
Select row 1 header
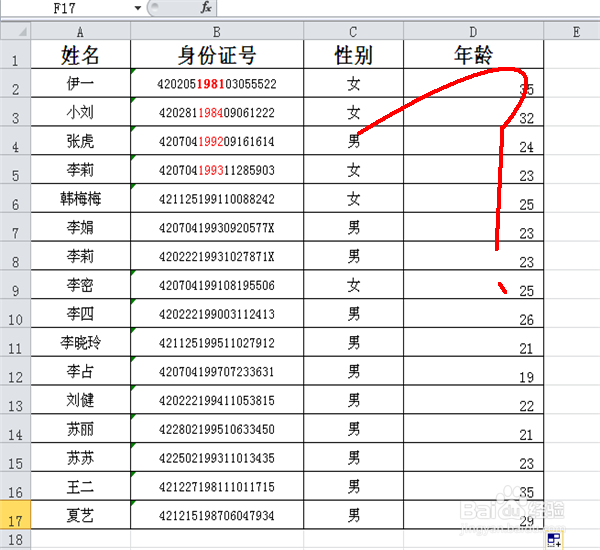[x=16, y=54]
